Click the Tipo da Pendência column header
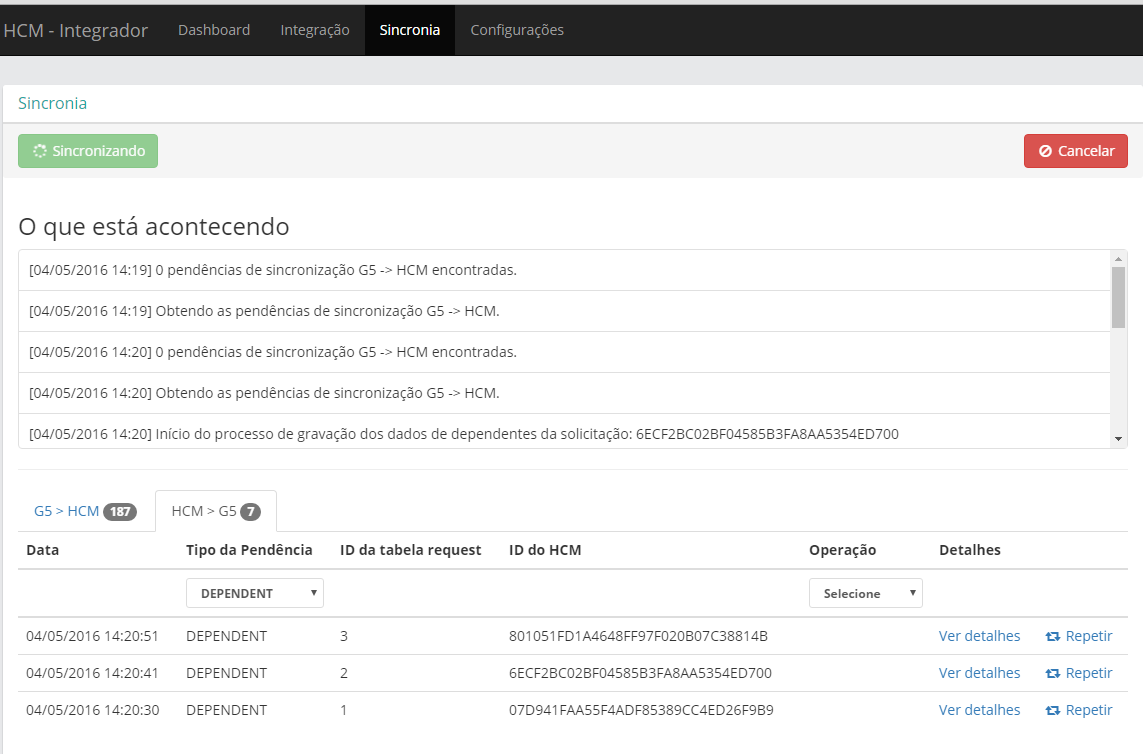1143x754 pixels. (x=249, y=550)
